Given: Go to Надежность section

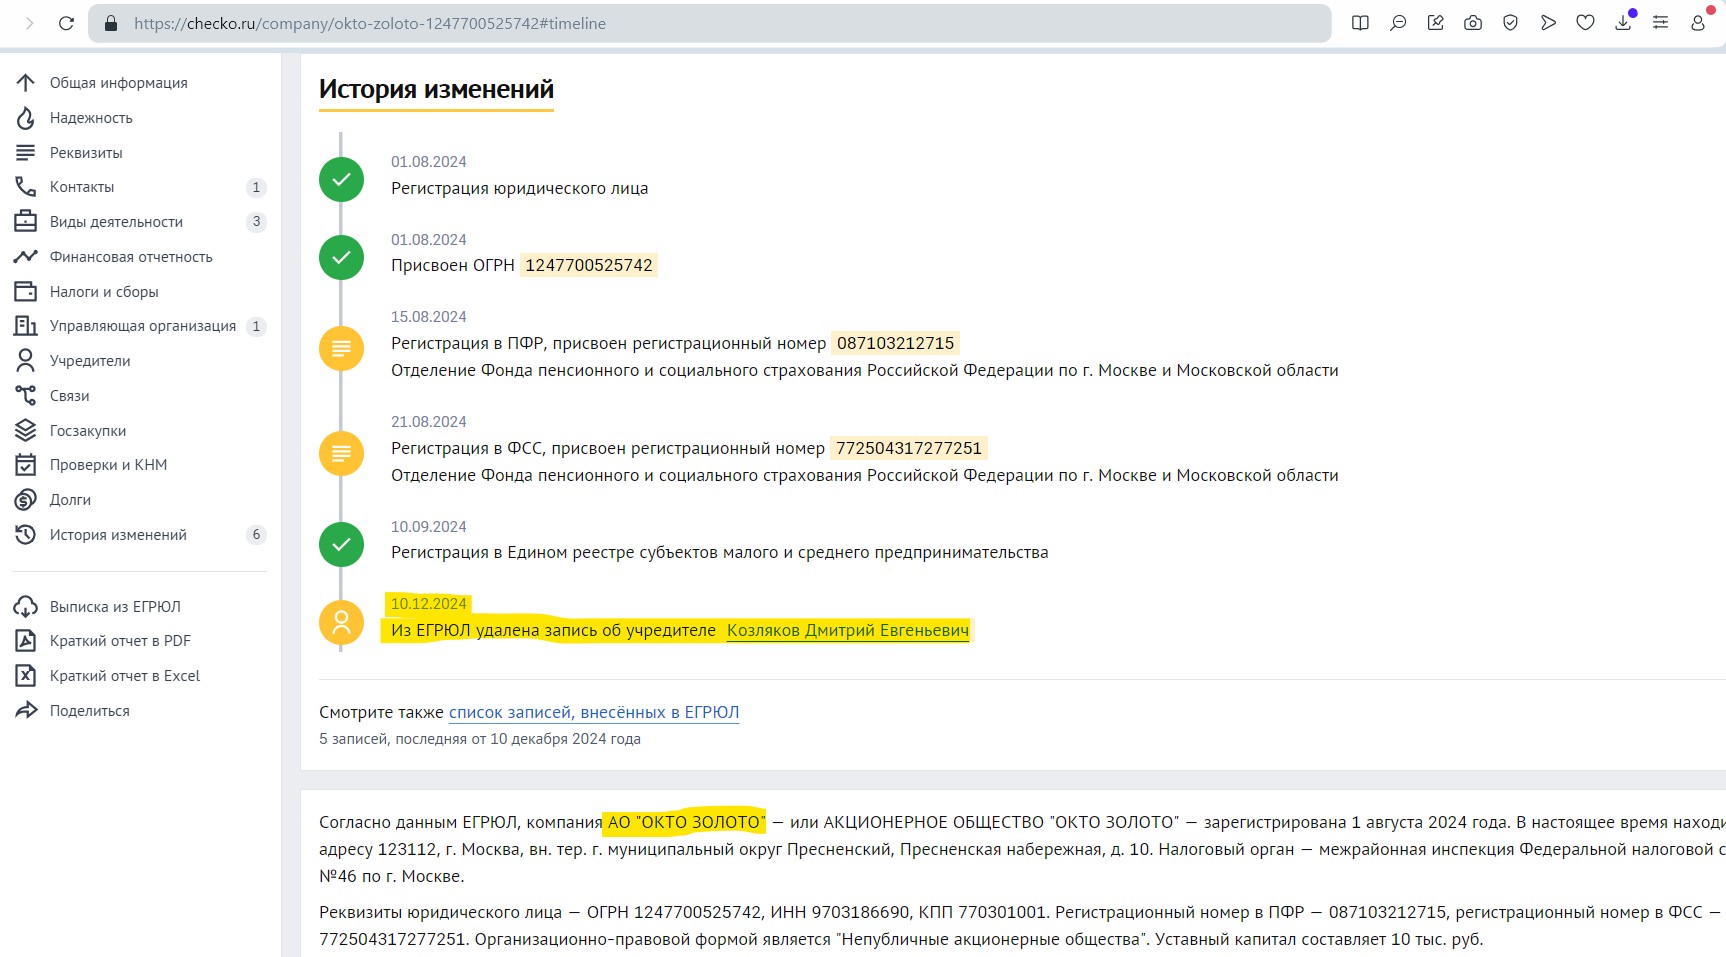Looking at the screenshot, I should [x=91, y=118].
